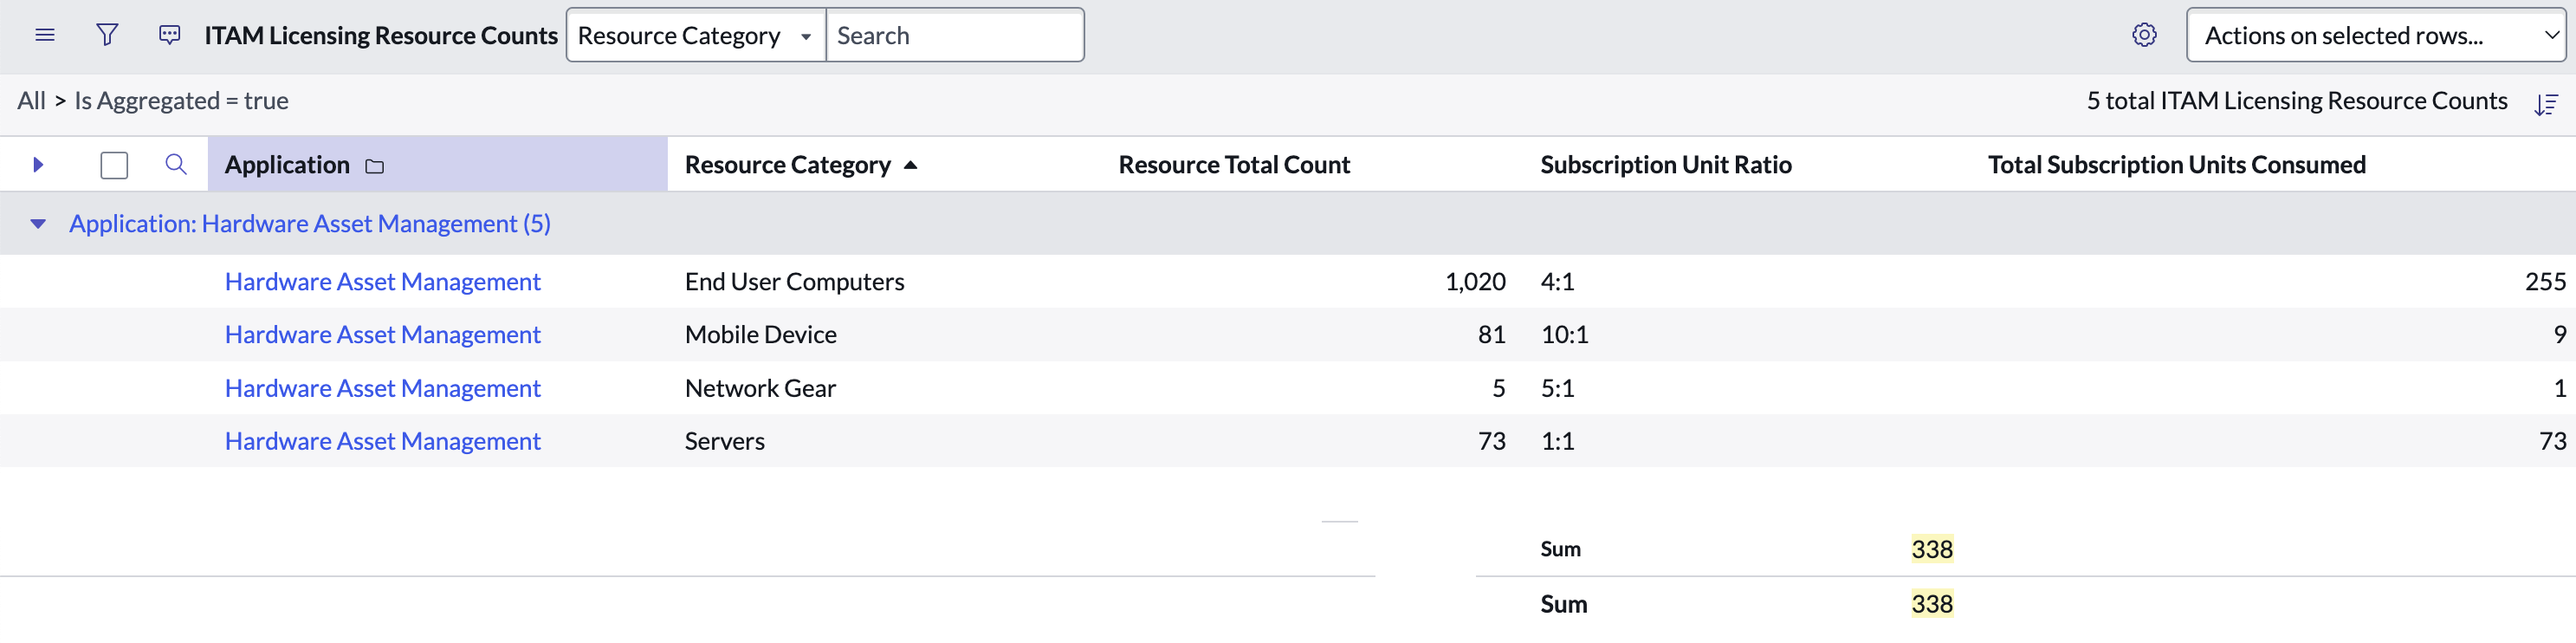Click the 5:1 ratio cell
Viewport: 2576px width, 643px height.
point(1557,388)
